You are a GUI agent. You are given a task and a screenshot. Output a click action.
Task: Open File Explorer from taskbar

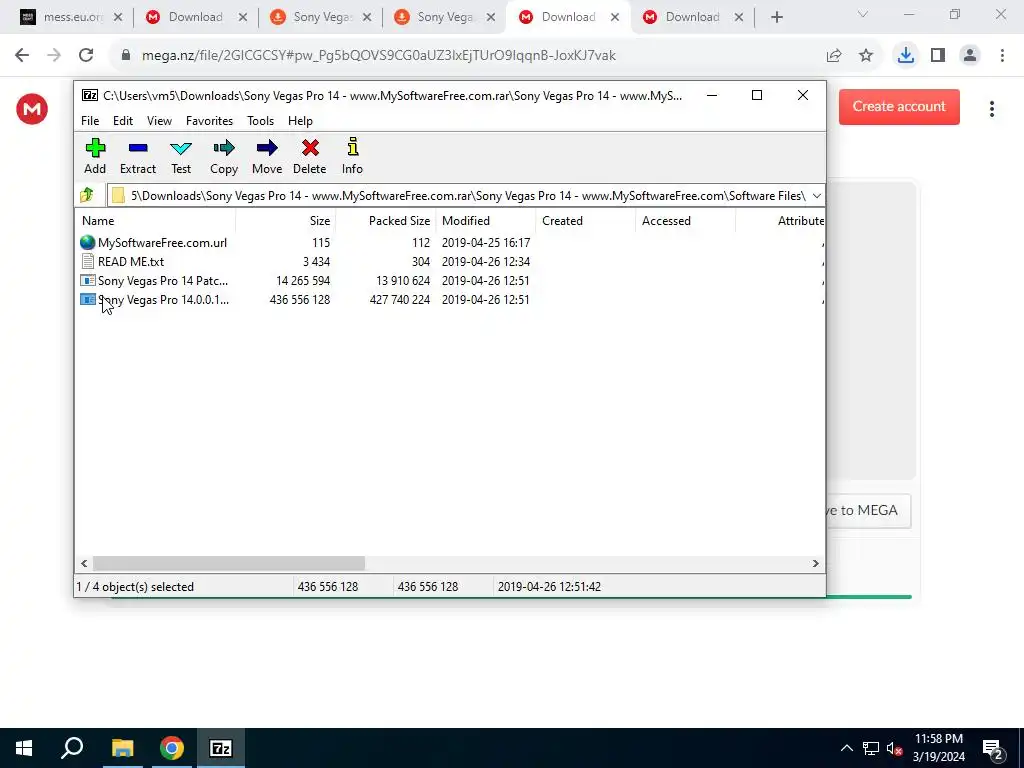[122, 748]
